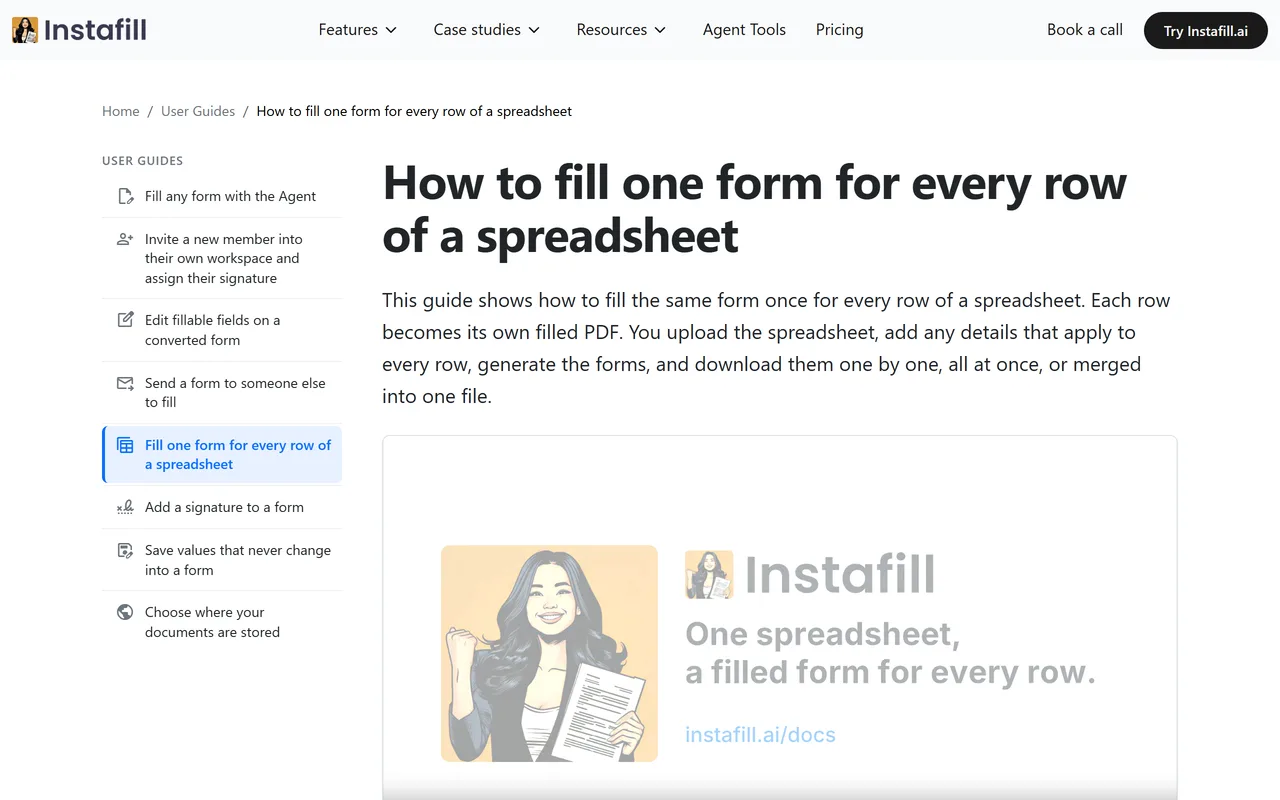
Task: Click the instafill.ai/docs link in the preview
Action: [760, 735]
